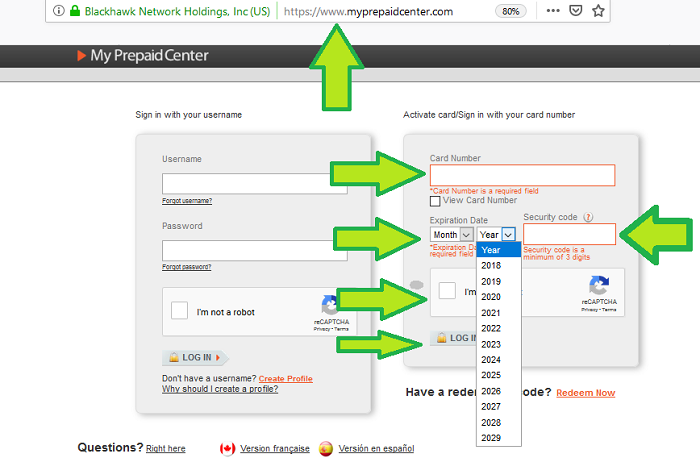Click reCAPTCHA logo in username sign-in panel
Image resolution: width=700 pixels, height=458 pixels.
point(330,304)
